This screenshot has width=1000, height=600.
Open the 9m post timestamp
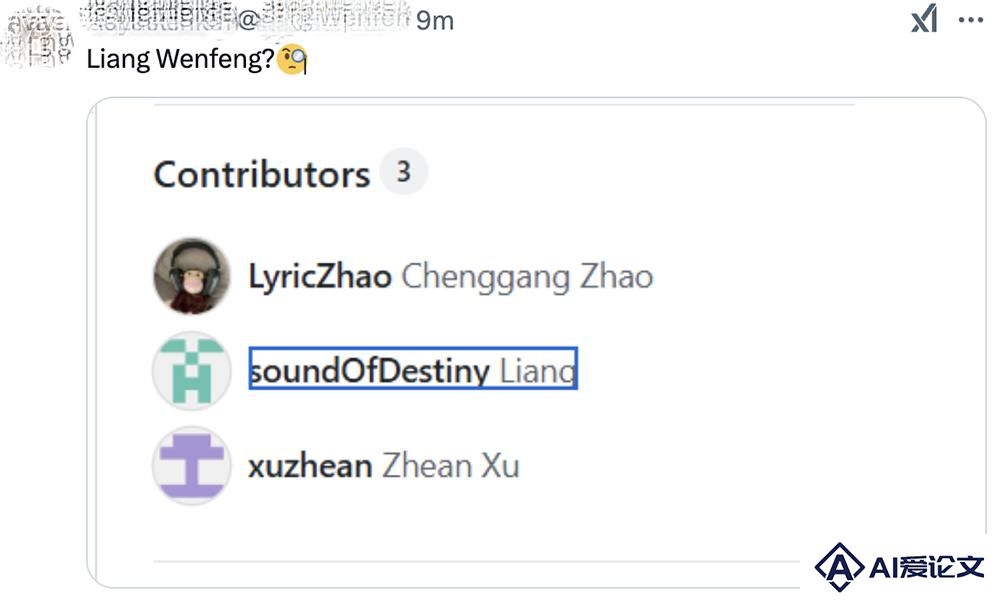click(x=435, y=21)
